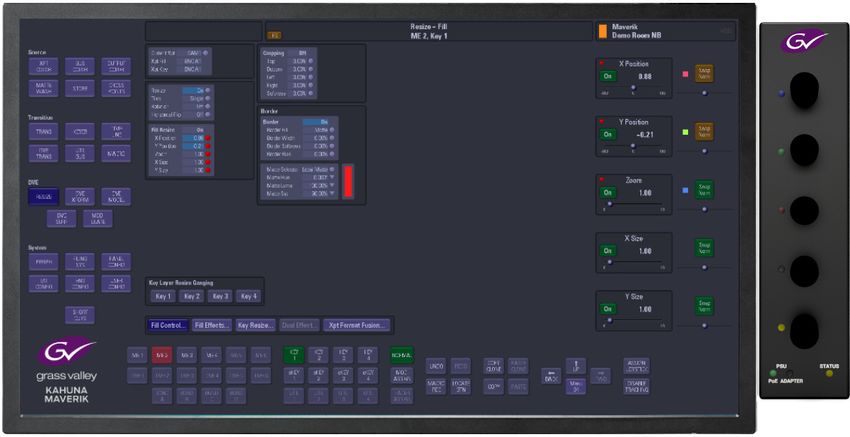Open the Matte Sat dropdown arrow

(x=332, y=194)
